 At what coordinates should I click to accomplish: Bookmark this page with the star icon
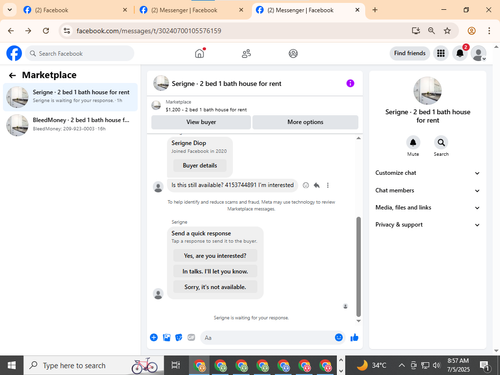(447, 31)
